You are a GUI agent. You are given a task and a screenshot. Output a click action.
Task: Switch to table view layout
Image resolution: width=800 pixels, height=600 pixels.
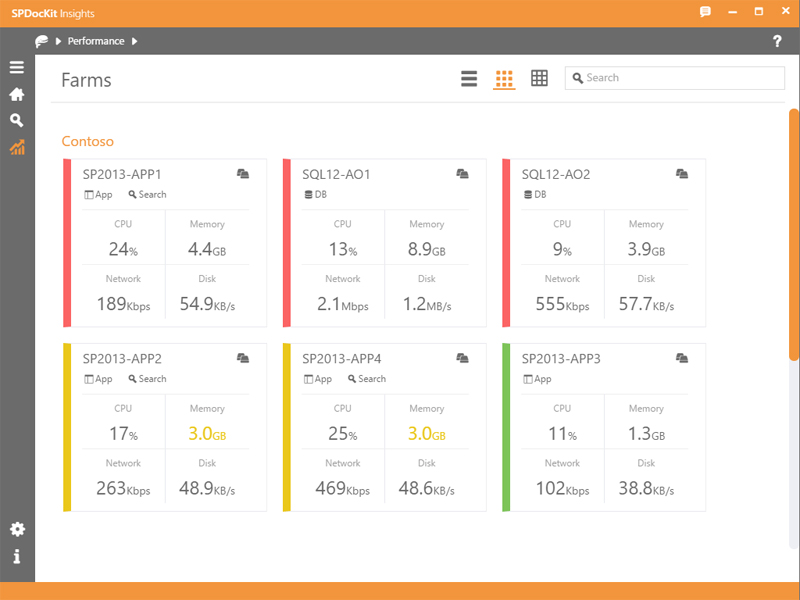(x=539, y=78)
